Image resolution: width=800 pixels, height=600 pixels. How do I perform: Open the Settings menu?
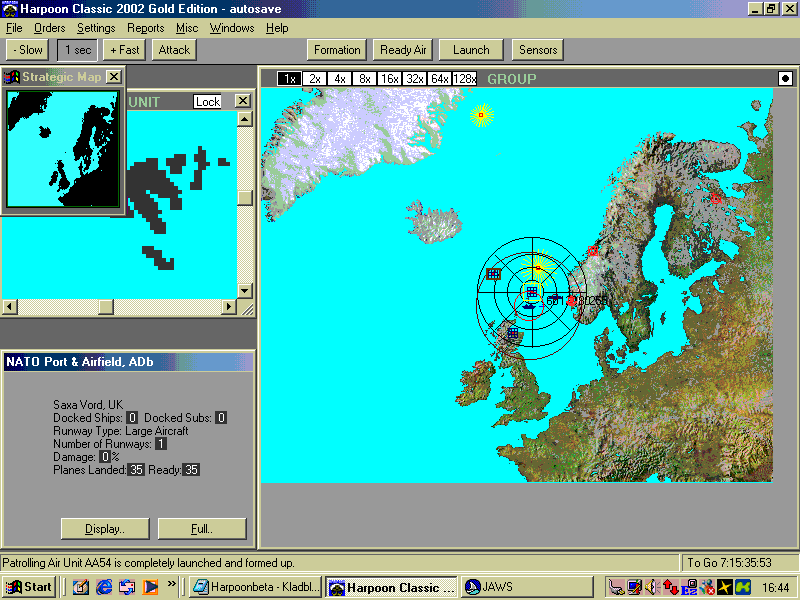[x=96, y=28]
